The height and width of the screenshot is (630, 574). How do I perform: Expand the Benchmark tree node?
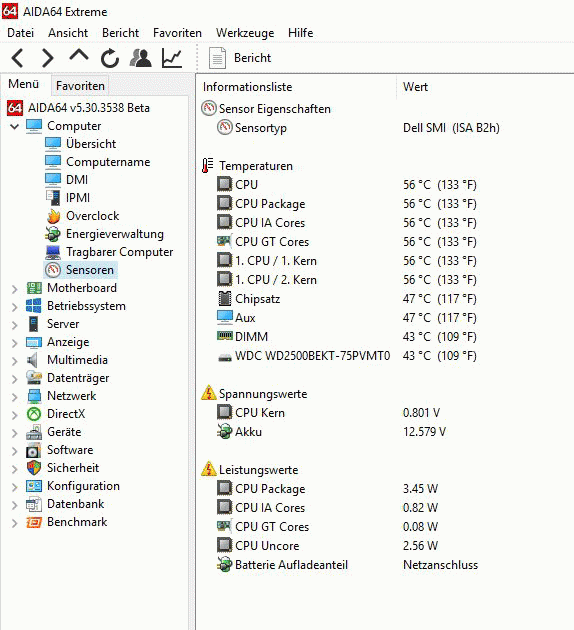(x=14, y=523)
